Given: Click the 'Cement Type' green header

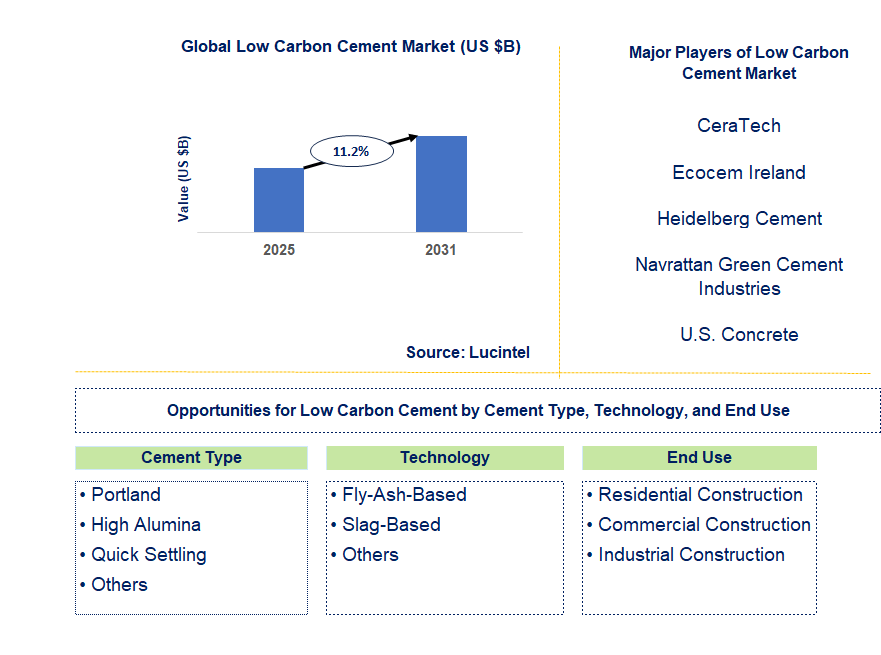Looking at the screenshot, I should [x=192, y=457].
